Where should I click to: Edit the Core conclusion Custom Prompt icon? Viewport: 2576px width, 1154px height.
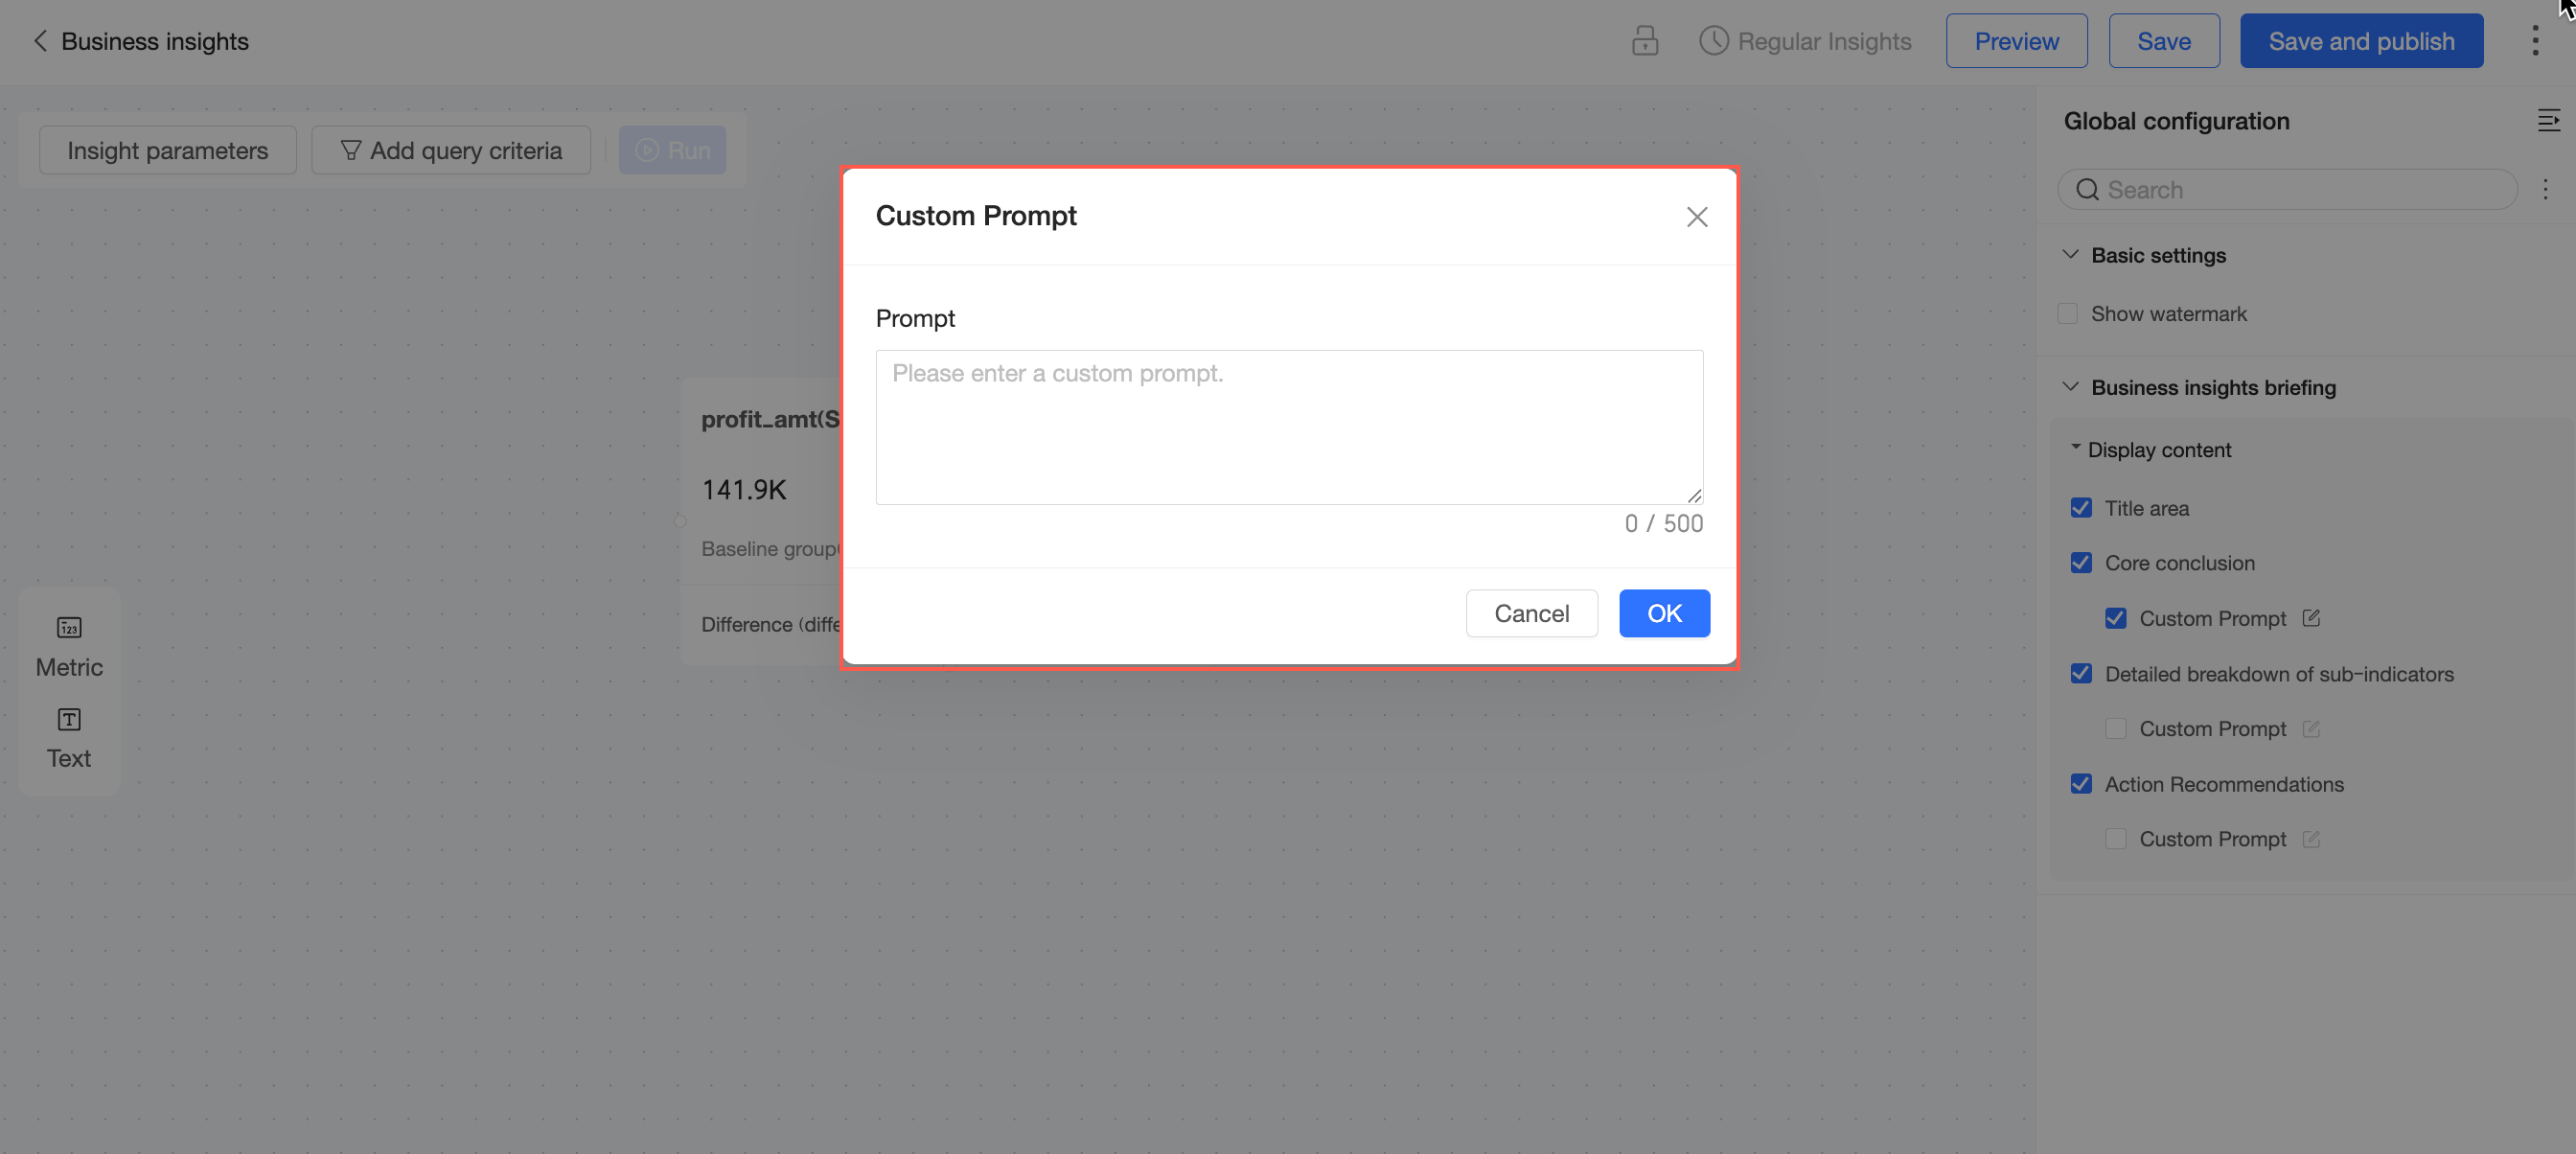2310,618
